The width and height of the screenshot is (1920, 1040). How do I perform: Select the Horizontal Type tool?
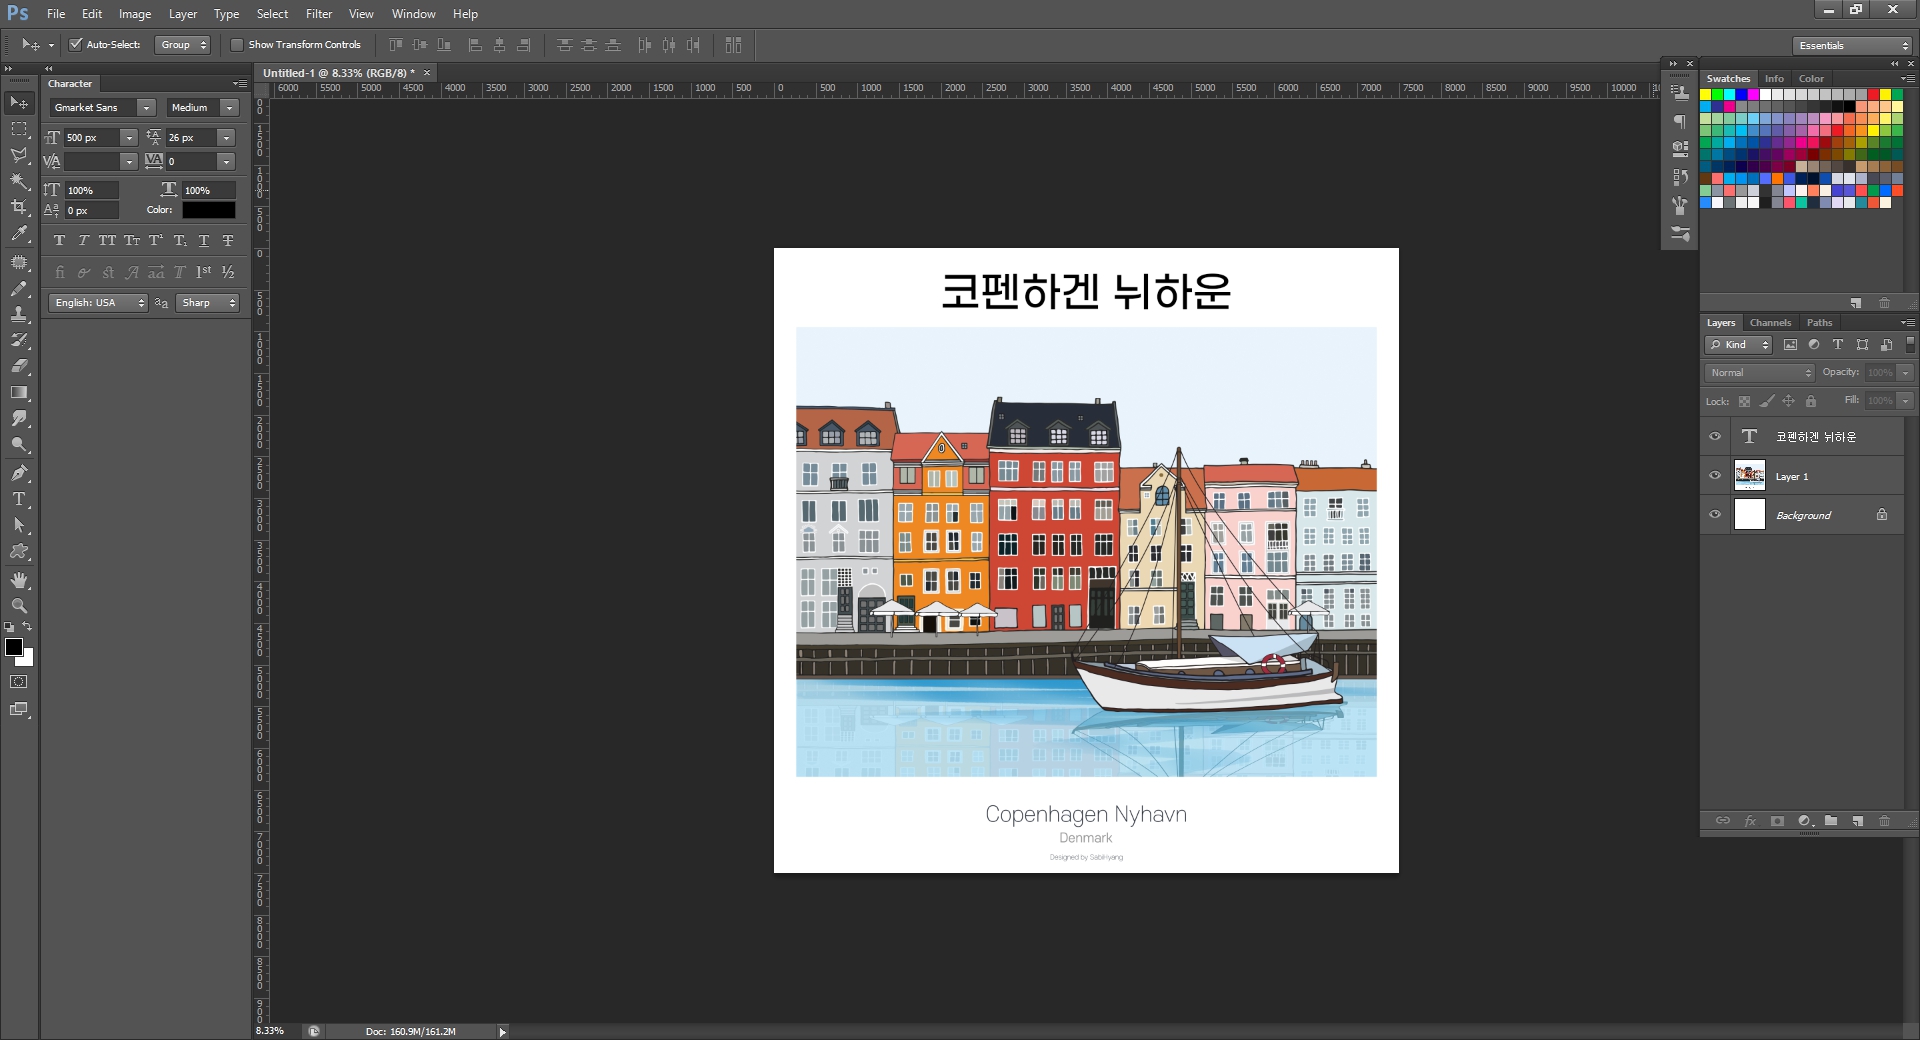point(19,499)
